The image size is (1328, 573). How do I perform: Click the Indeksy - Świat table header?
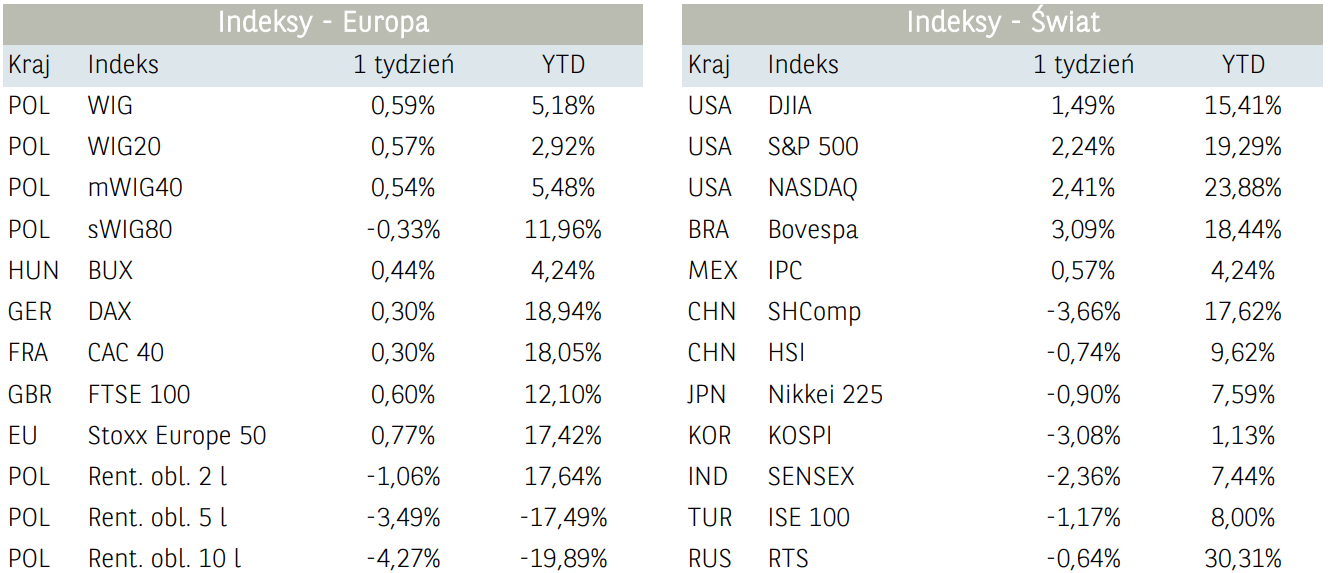1002,23
